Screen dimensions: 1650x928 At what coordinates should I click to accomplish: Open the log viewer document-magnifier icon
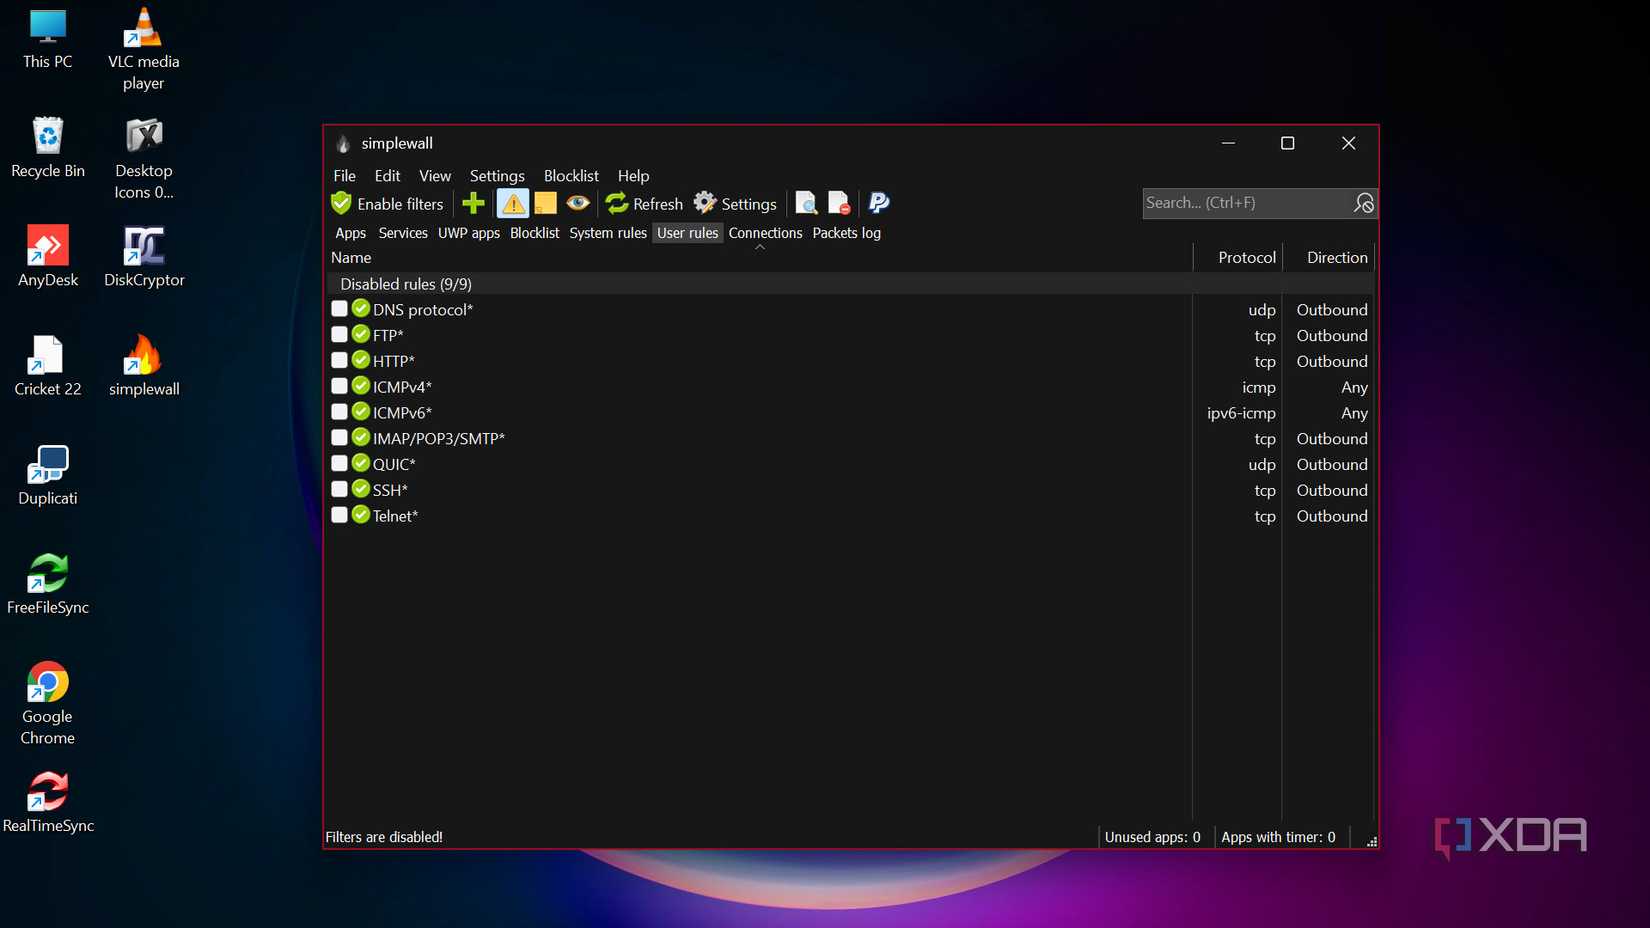806,203
